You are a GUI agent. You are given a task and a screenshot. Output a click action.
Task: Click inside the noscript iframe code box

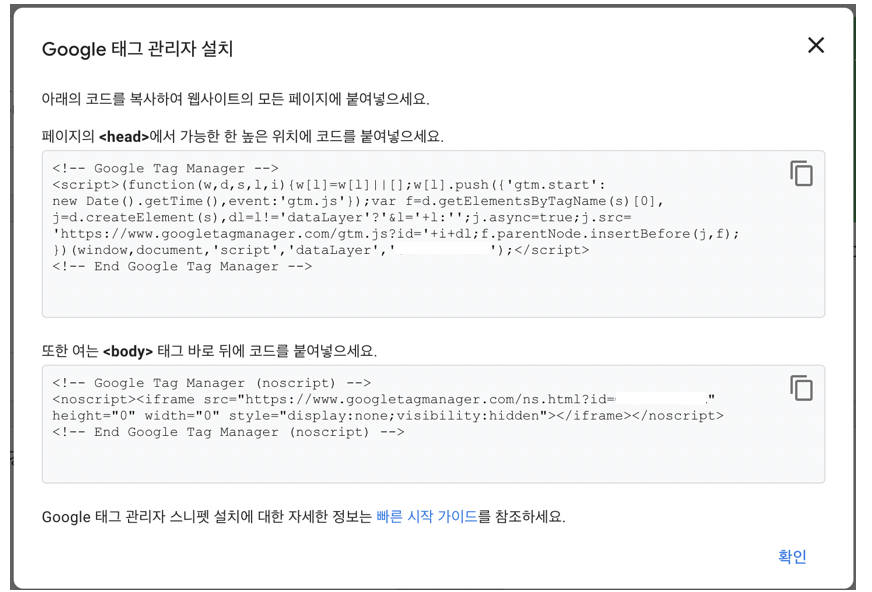[433, 424]
